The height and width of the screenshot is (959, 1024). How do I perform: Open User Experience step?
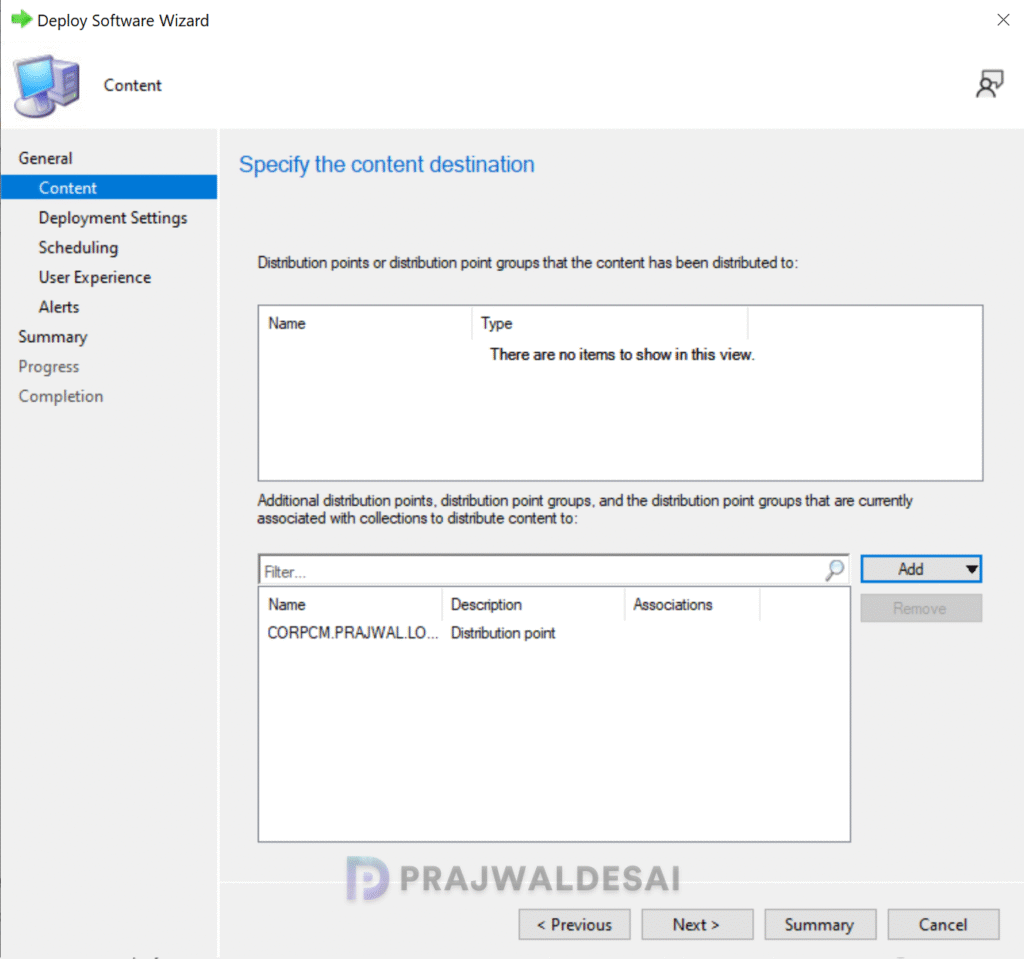pyautogui.click(x=95, y=277)
